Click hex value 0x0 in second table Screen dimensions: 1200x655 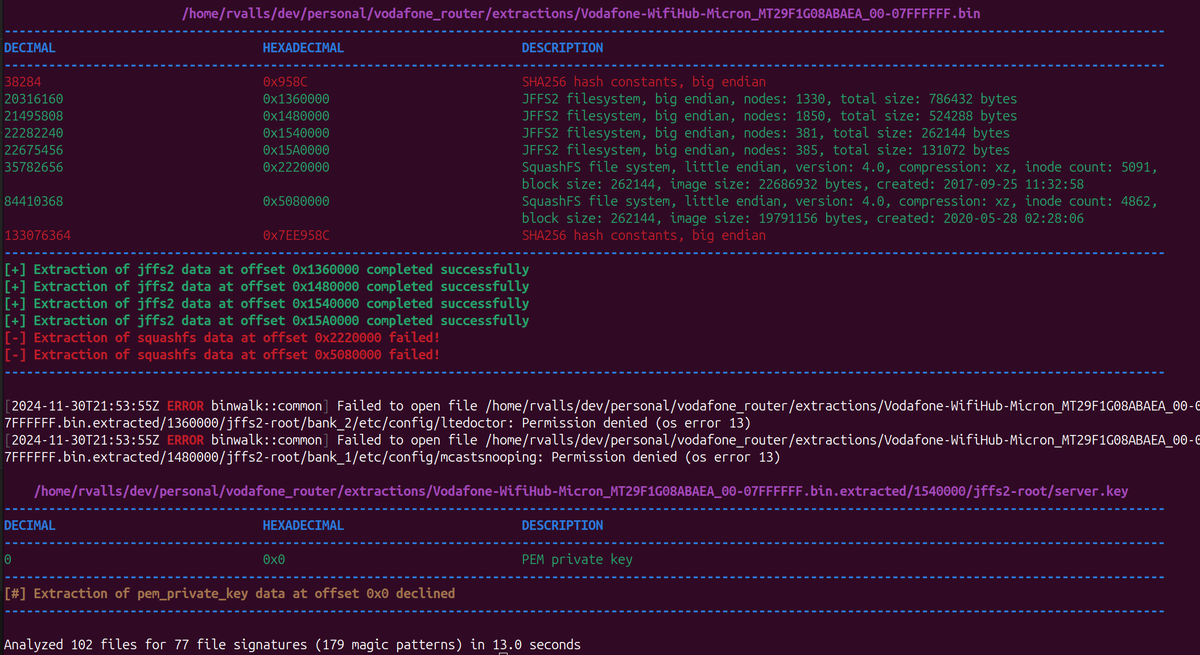(273, 559)
